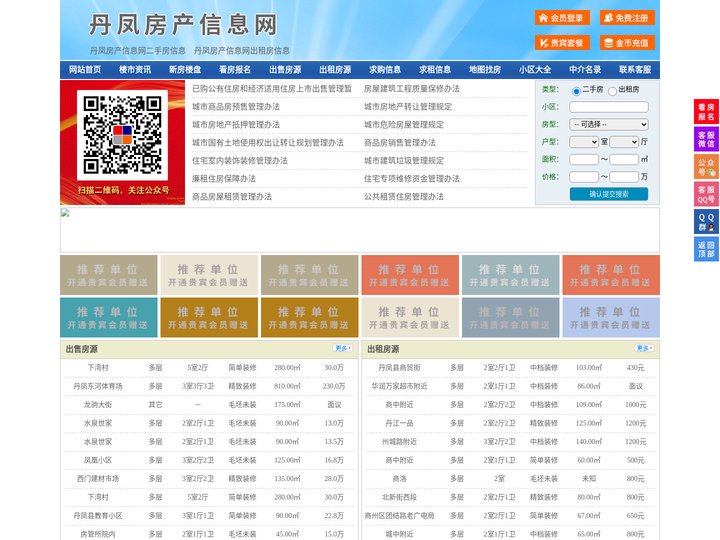Click the 返回顶部 floating sidebar icon
720x540 pixels.
[706, 249]
